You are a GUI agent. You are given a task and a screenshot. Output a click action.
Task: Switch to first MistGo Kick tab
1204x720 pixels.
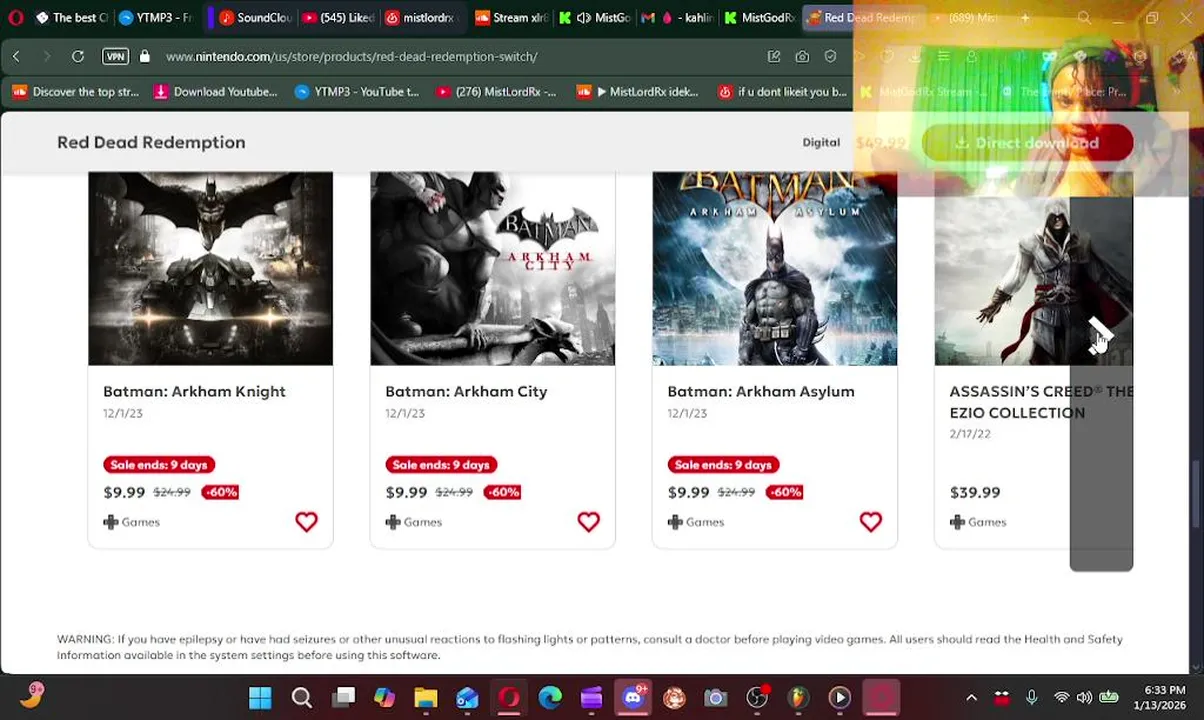594,18
